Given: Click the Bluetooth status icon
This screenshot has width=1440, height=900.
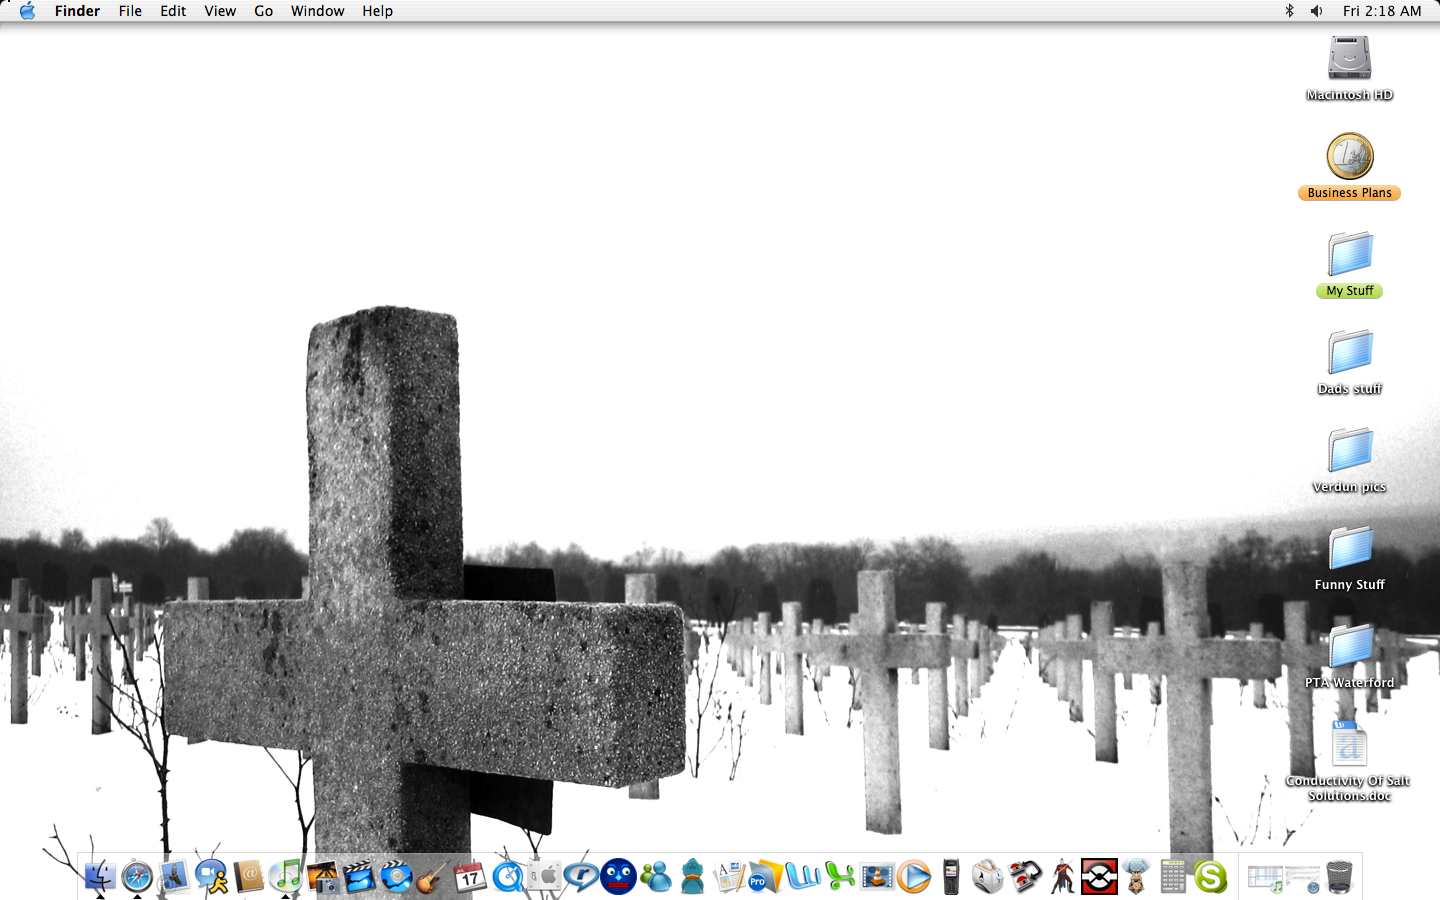Looking at the screenshot, I should click(x=1289, y=11).
